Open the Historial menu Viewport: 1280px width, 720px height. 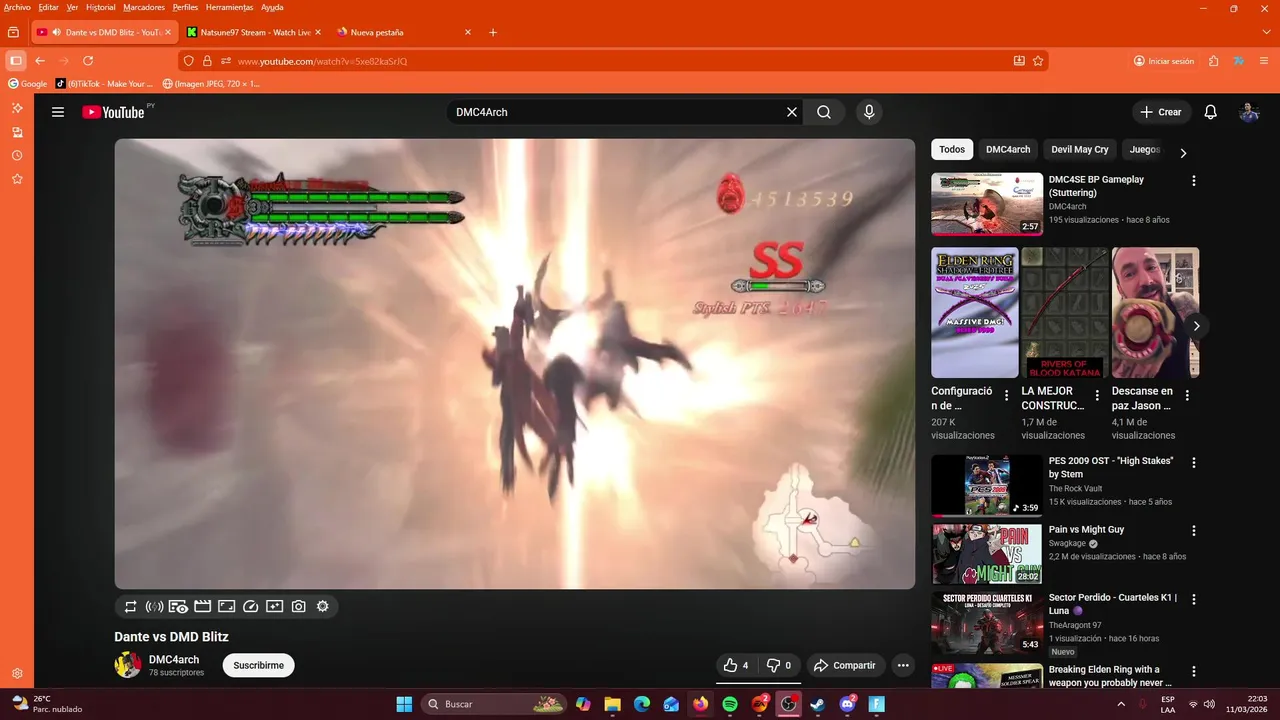tap(100, 7)
